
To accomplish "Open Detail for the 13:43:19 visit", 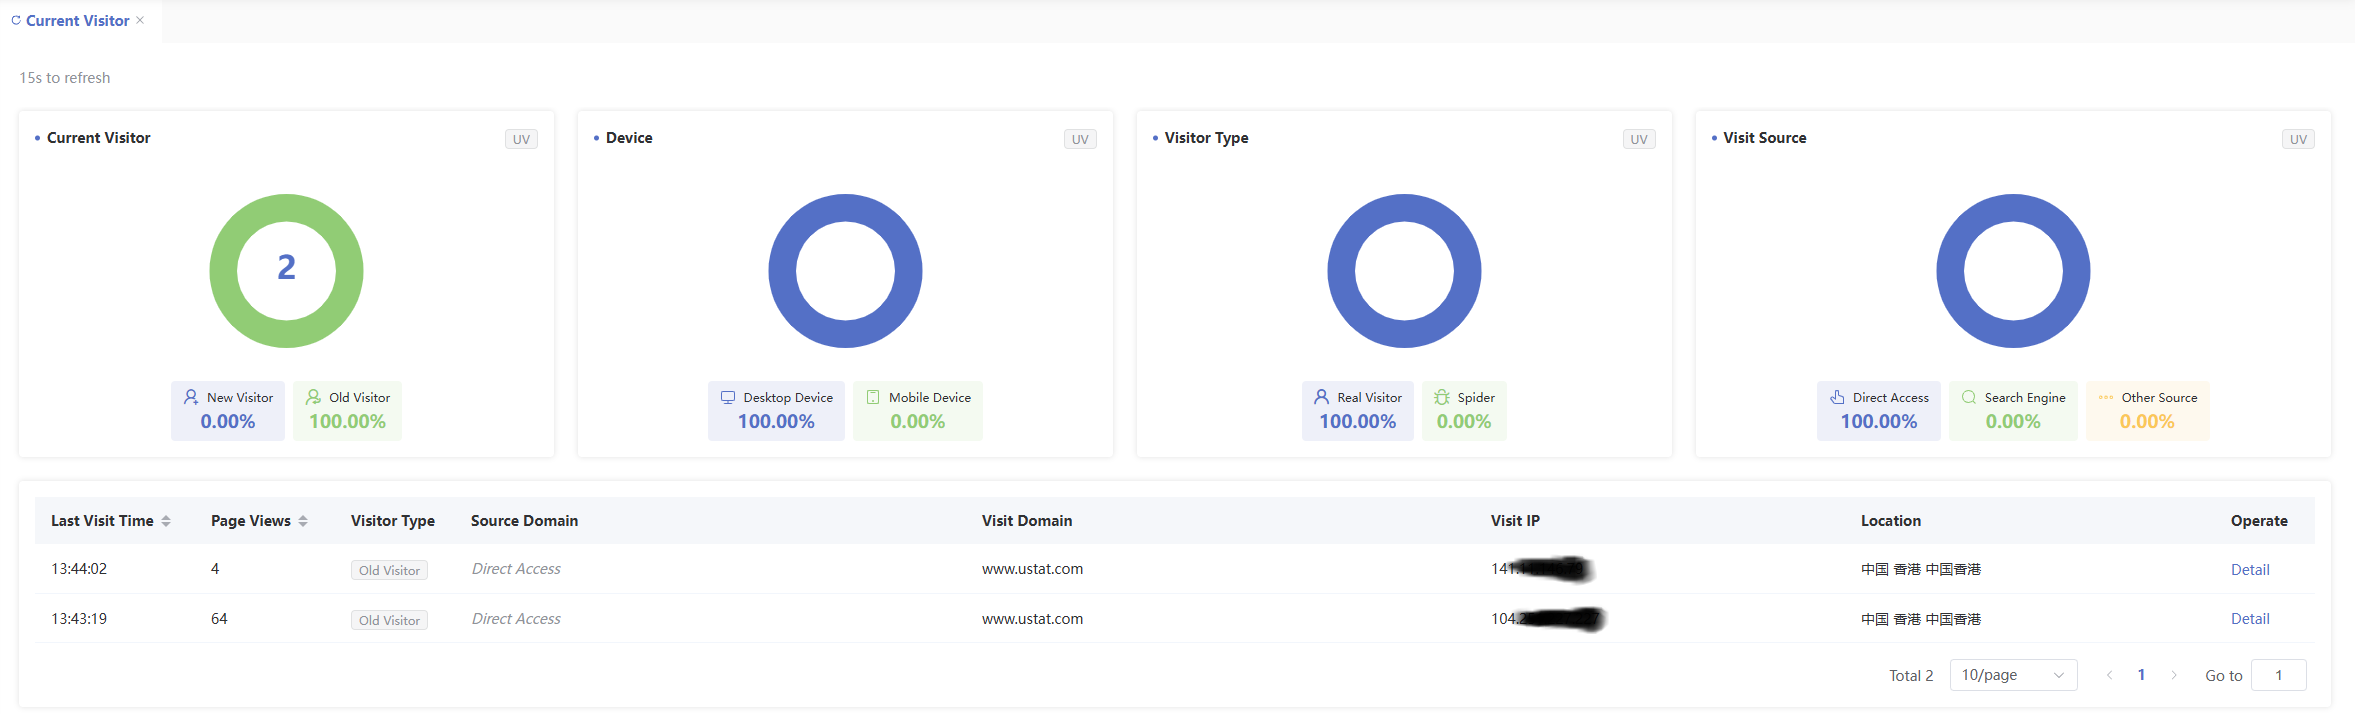I will [x=2249, y=619].
